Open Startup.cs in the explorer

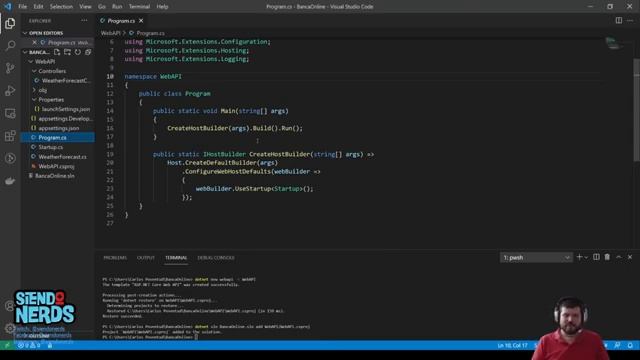(51, 147)
